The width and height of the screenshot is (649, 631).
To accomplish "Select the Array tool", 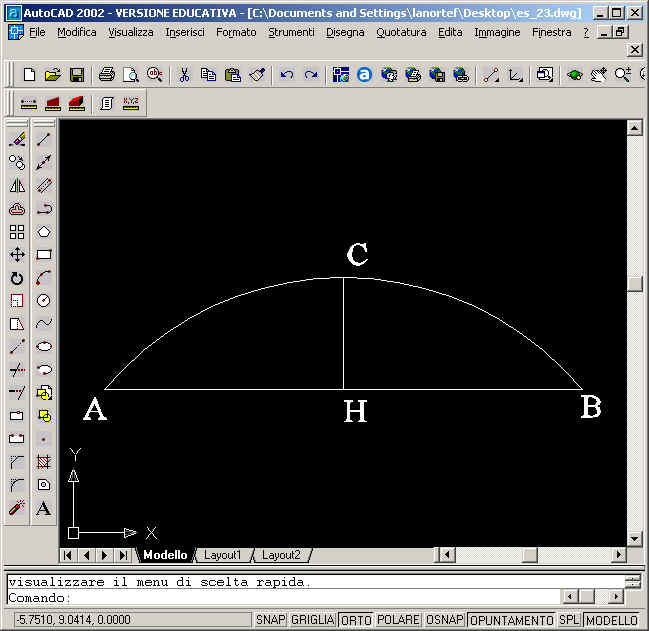I will (17, 232).
